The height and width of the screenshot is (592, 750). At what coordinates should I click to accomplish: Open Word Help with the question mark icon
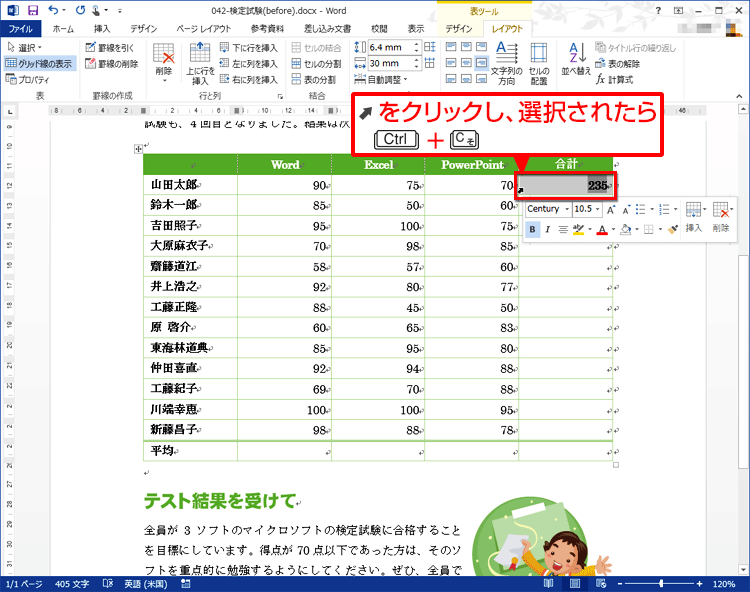658,11
